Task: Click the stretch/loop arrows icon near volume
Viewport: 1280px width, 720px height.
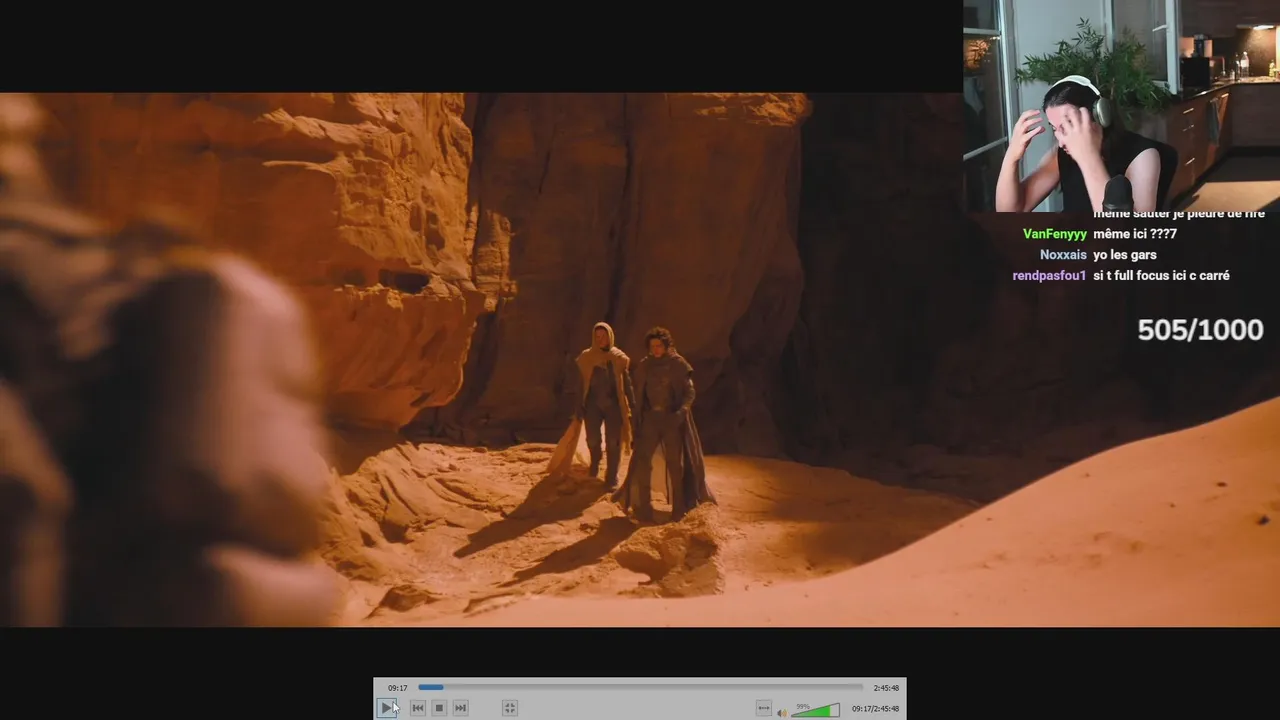Action: (764, 708)
